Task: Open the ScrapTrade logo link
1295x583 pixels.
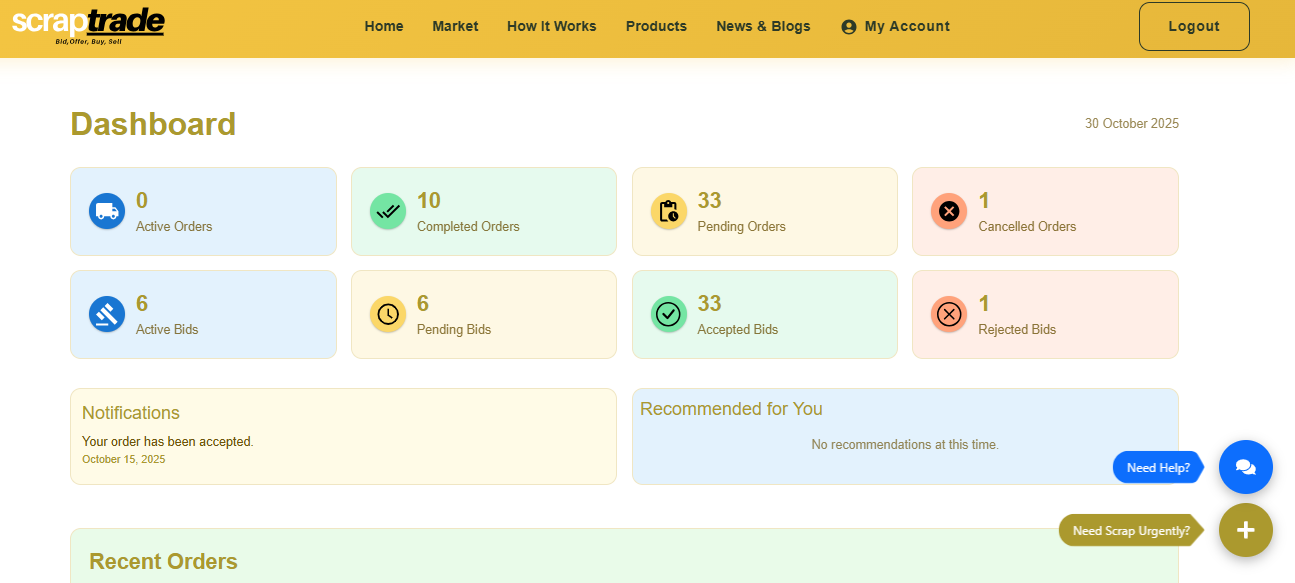Action: pos(88,25)
